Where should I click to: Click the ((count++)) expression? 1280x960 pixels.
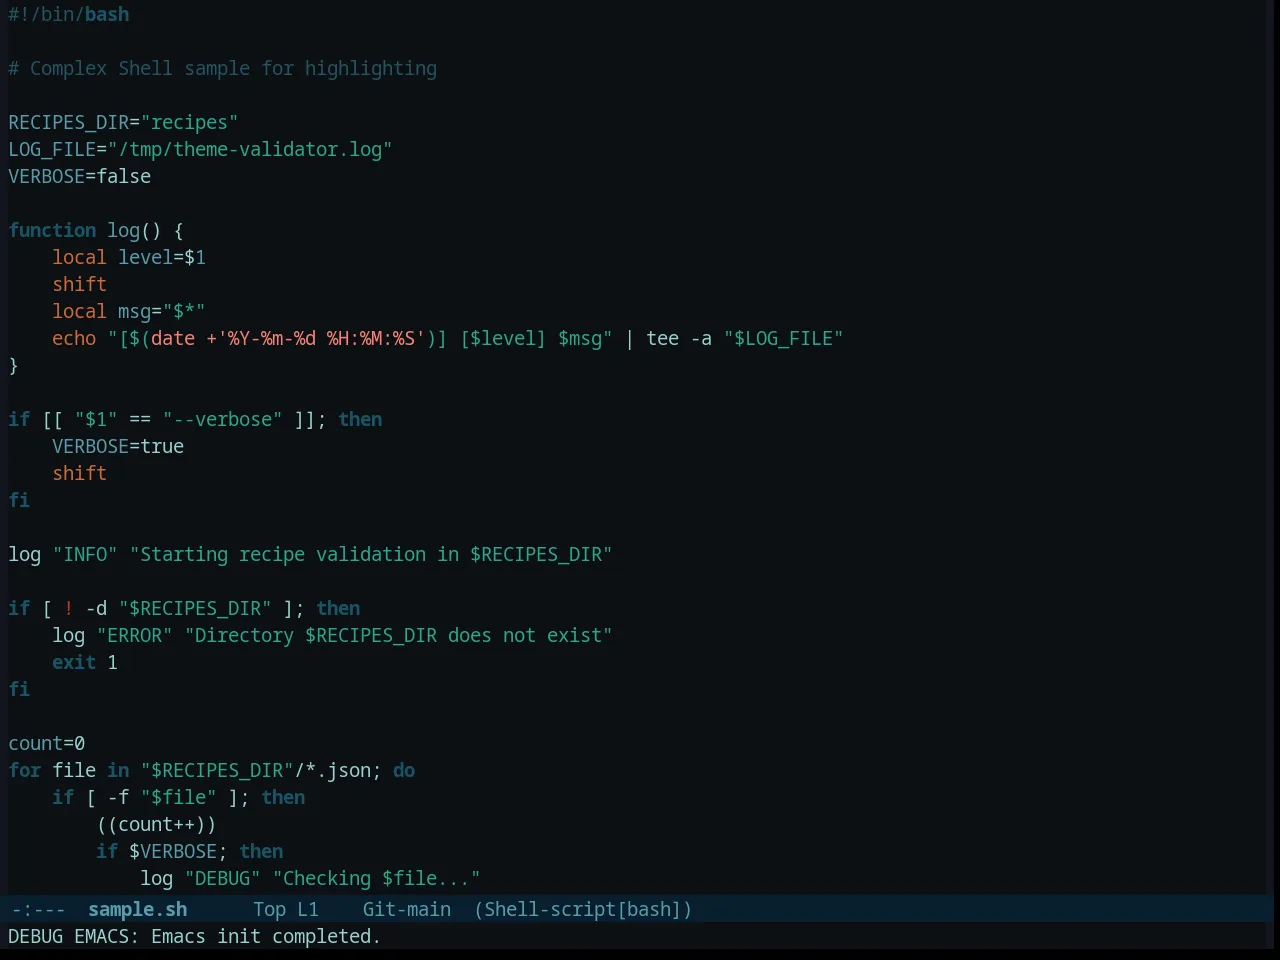156,824
